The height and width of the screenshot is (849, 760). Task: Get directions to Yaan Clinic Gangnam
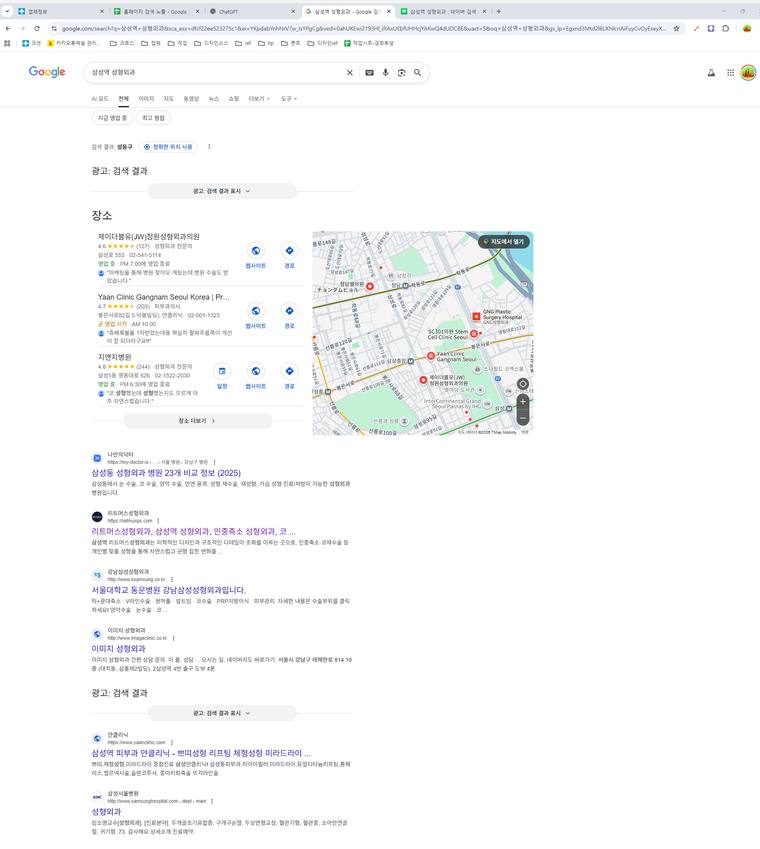(290, 316)
